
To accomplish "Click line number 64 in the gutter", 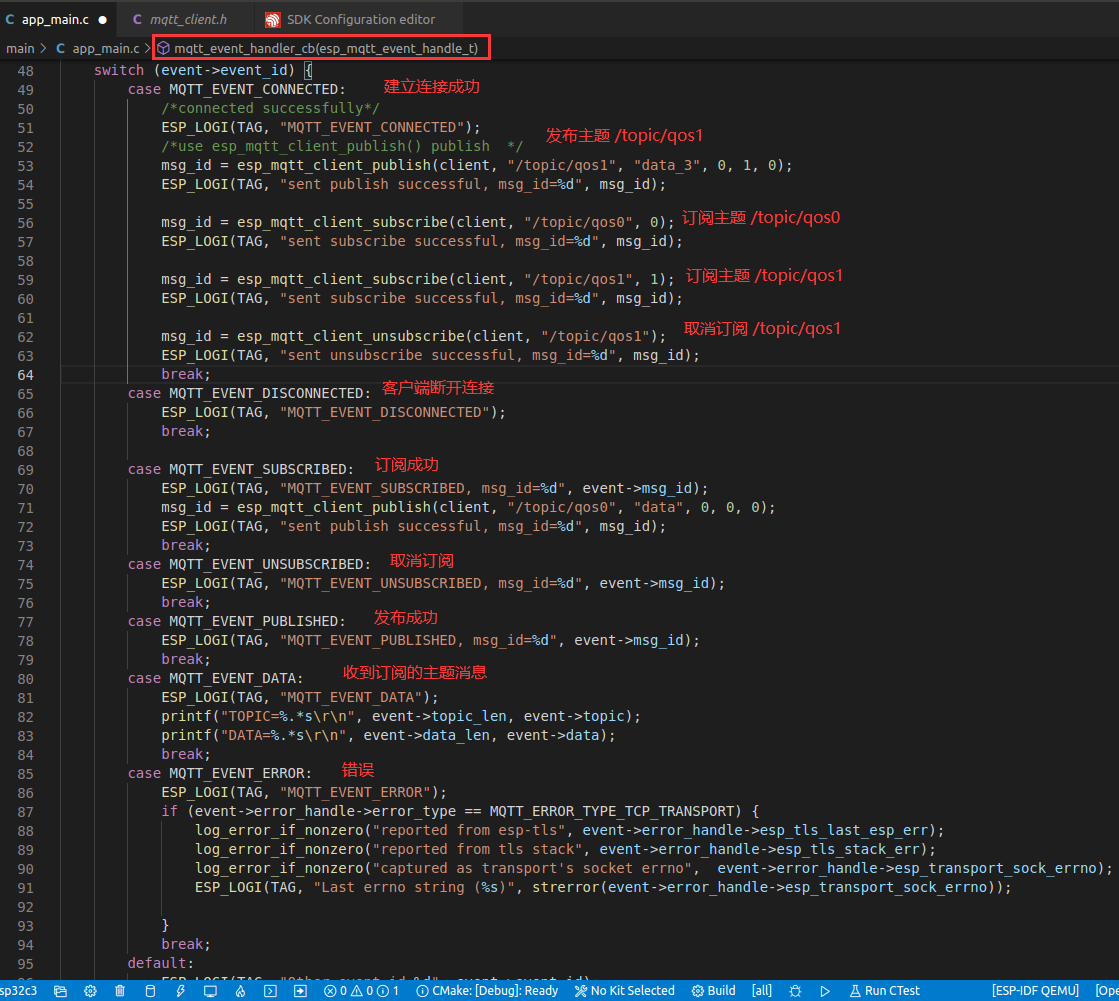I will [x=26, y=375].
